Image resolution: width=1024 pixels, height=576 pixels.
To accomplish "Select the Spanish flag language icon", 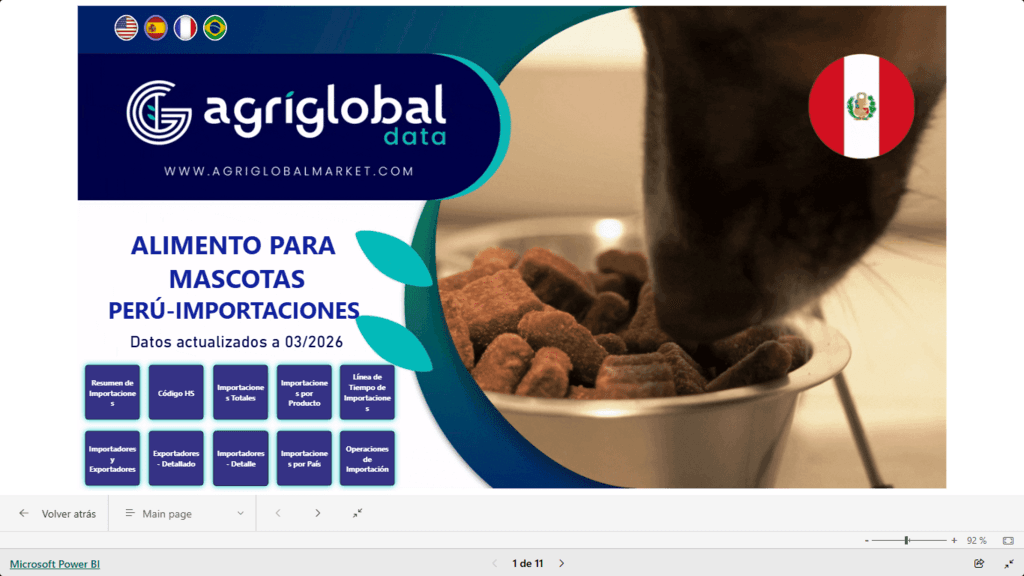I will coord(155,28).
